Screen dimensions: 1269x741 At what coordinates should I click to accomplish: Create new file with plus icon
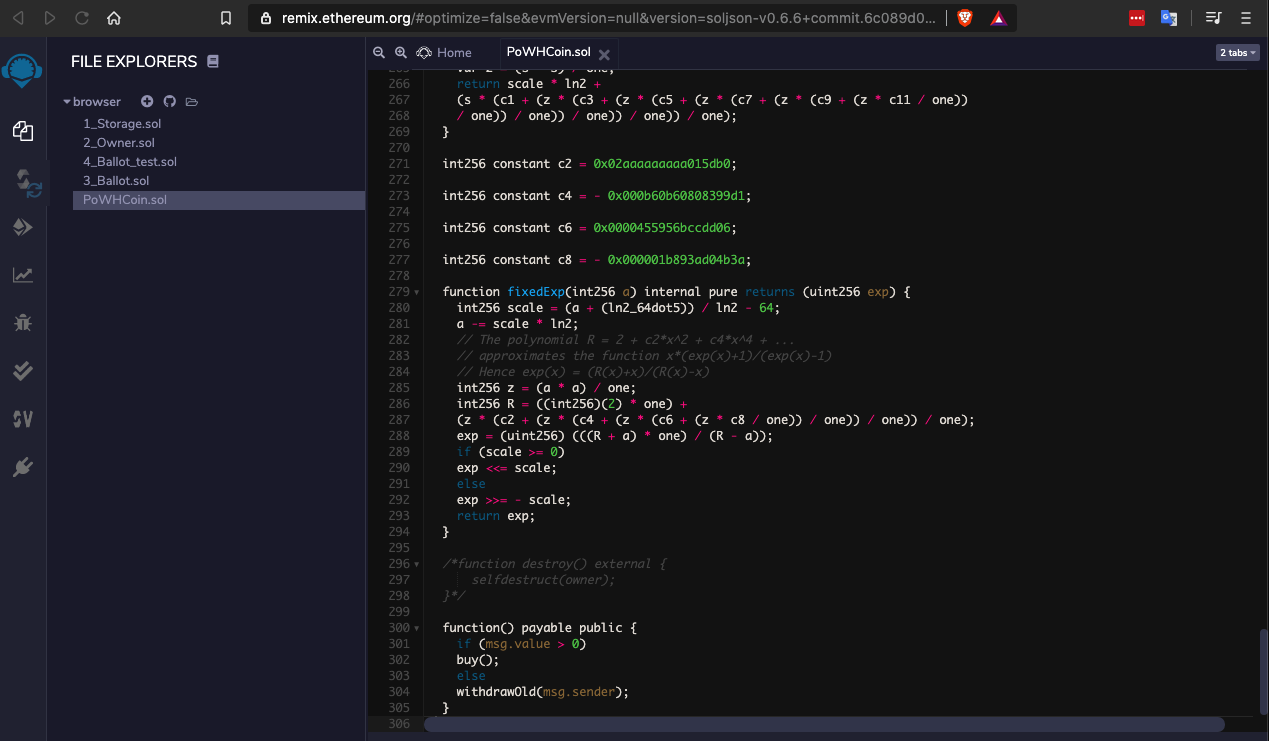147,101
